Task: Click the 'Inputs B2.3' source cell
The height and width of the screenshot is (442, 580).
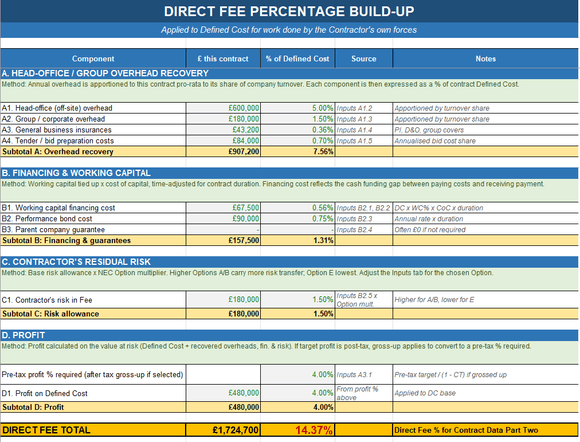Action: point(364,219)
